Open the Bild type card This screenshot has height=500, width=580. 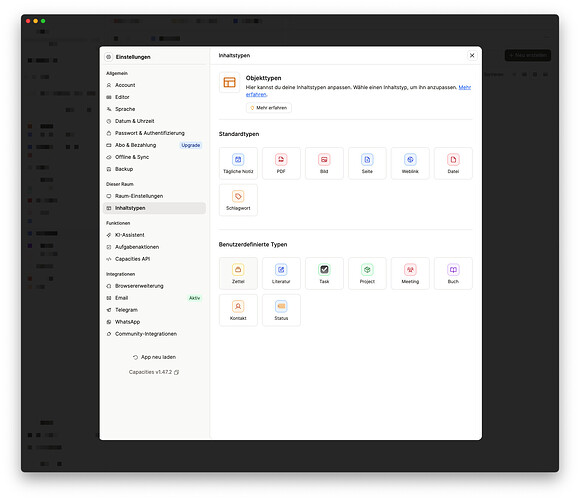(324, 163)
